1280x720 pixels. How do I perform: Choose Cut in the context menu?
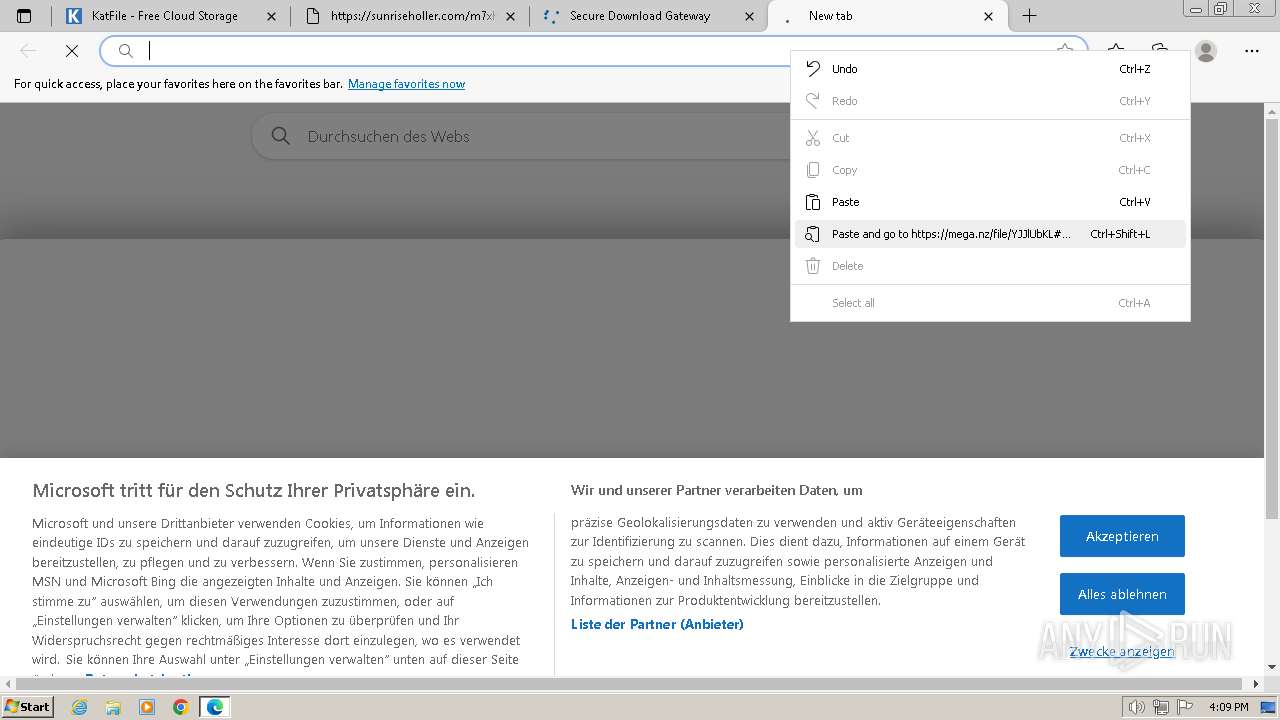[990, 138]
